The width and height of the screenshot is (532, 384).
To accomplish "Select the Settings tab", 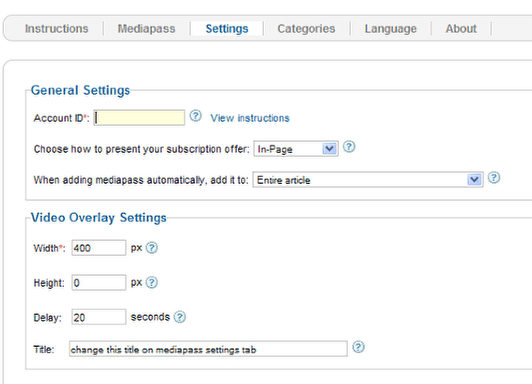I will pyautogui.click(x=227, y=29).
